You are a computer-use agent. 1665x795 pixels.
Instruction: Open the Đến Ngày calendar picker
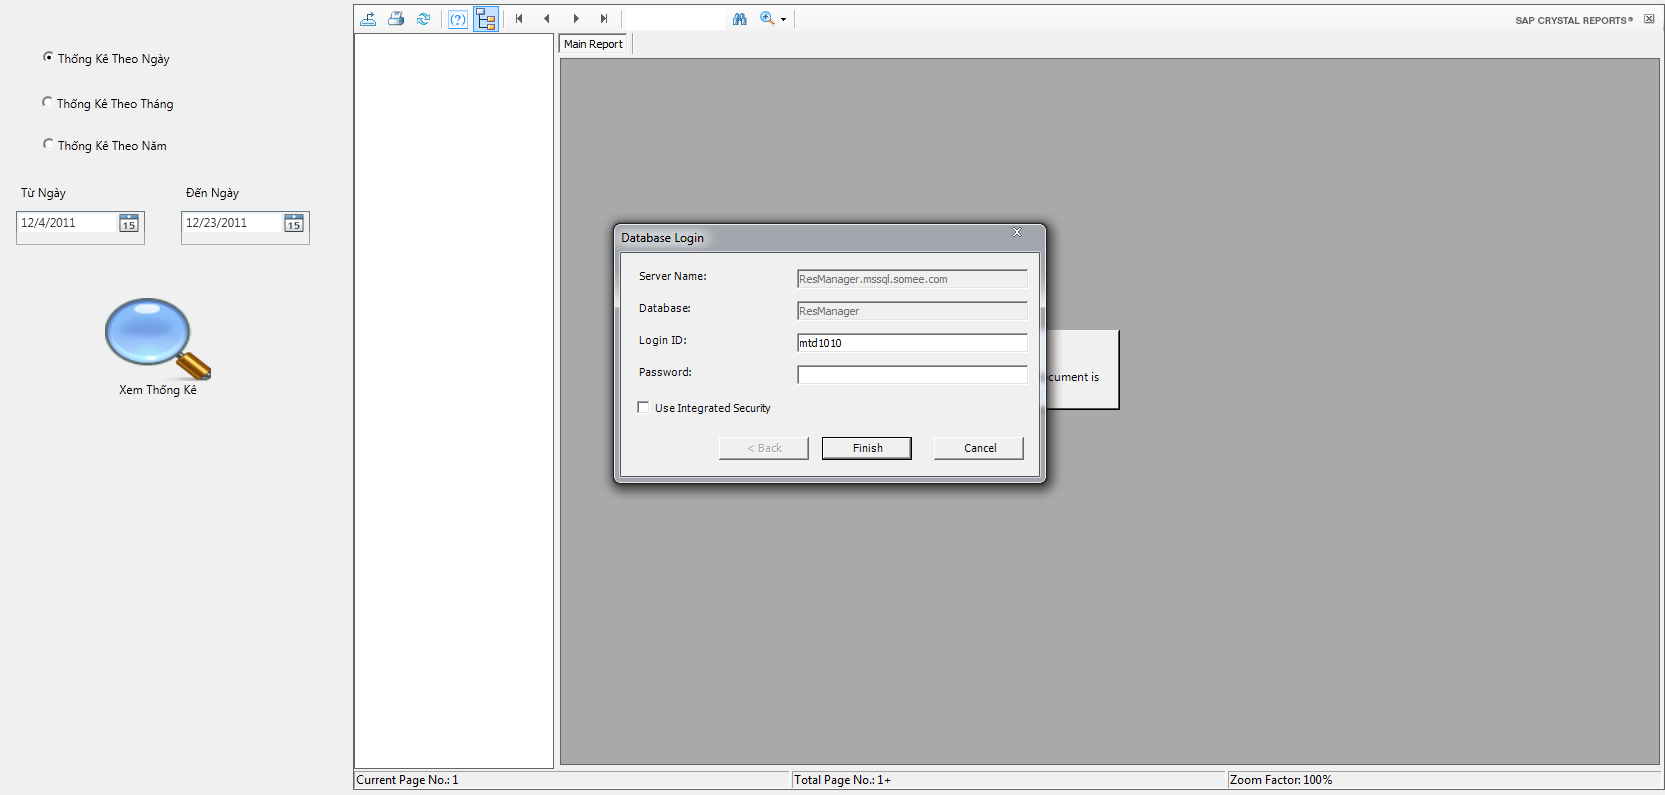pyautogui.click(x=294, y=223)
